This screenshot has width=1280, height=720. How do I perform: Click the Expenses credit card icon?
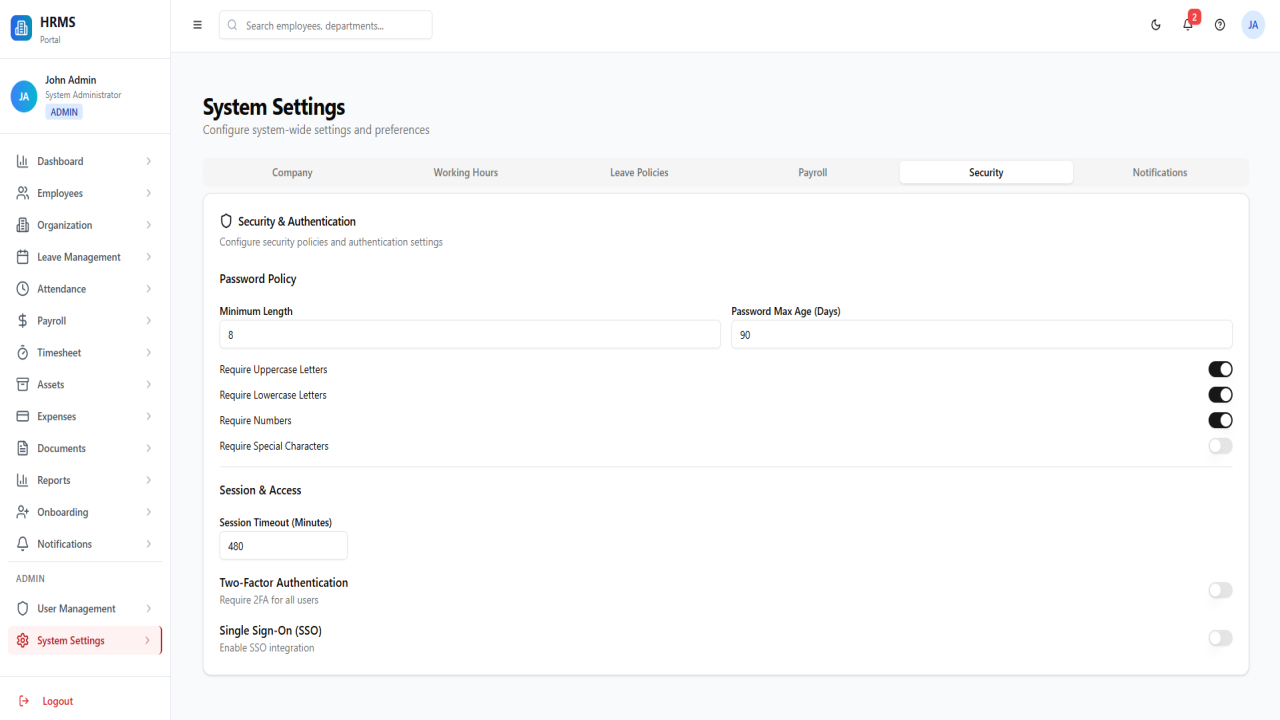tap(23, 417)
